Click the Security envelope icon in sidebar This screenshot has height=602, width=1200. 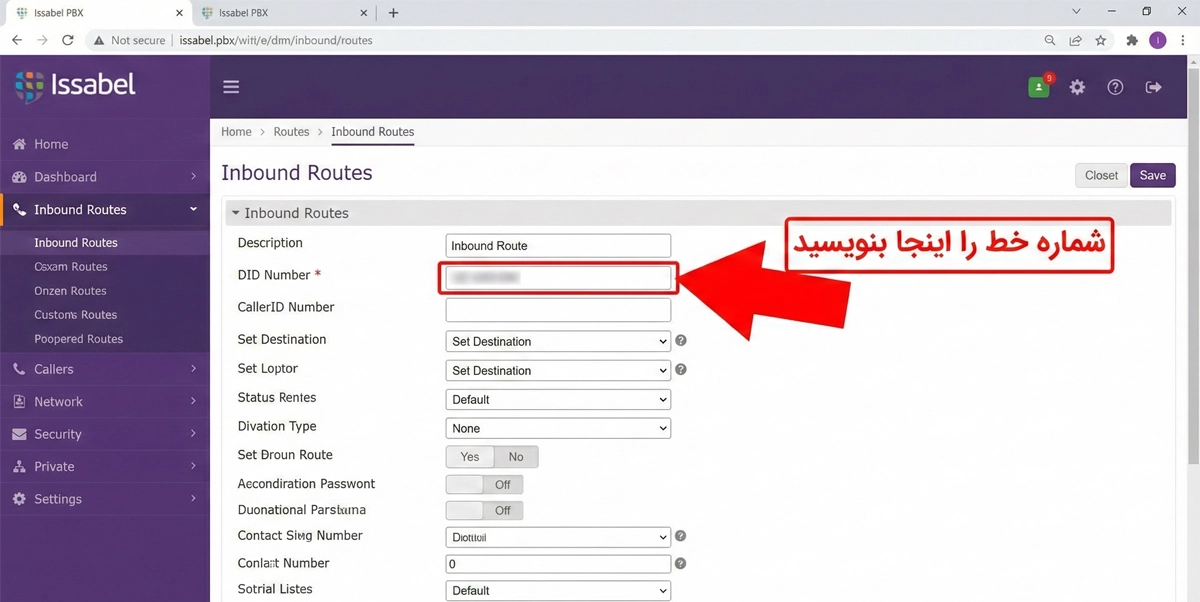coord(19,434)
